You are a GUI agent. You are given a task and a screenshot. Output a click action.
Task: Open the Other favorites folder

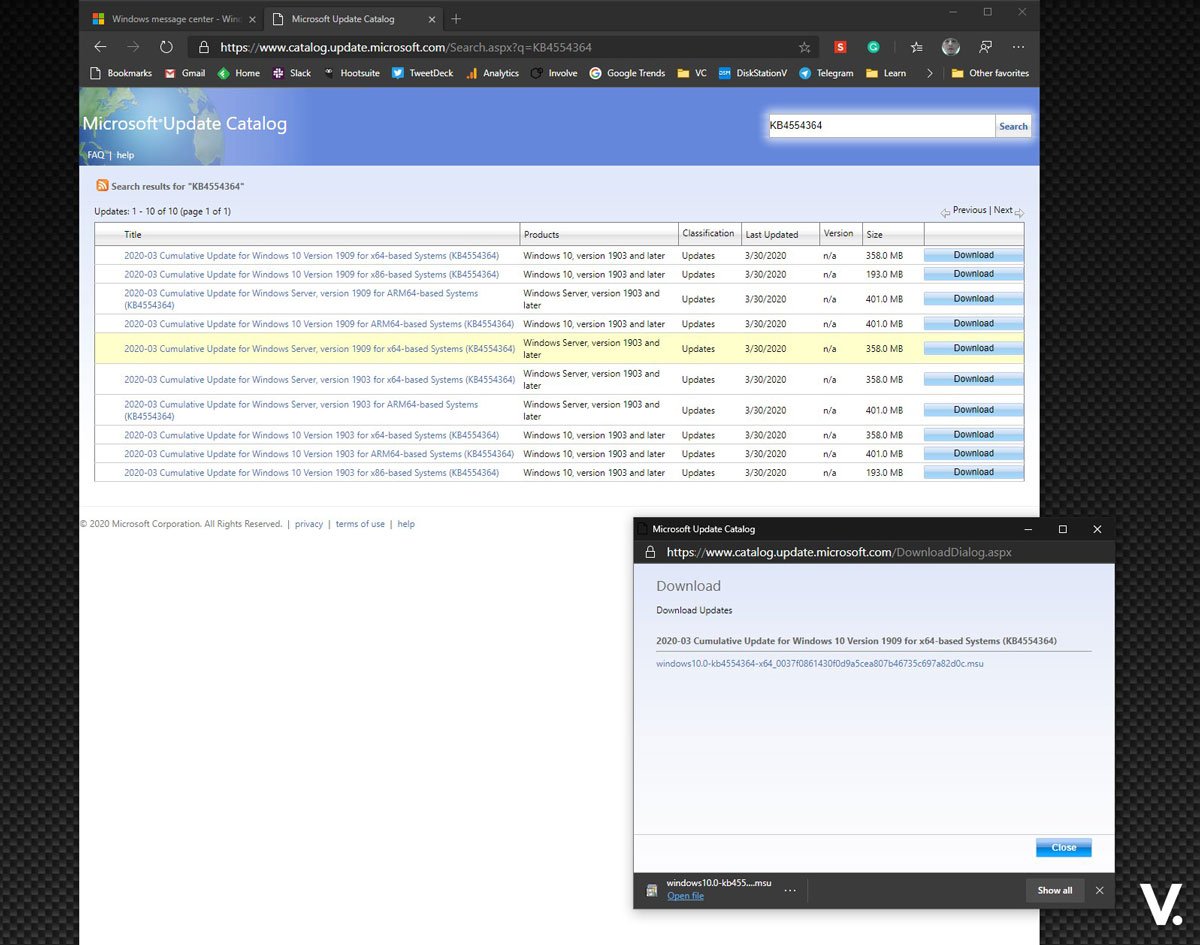[990, 73]
